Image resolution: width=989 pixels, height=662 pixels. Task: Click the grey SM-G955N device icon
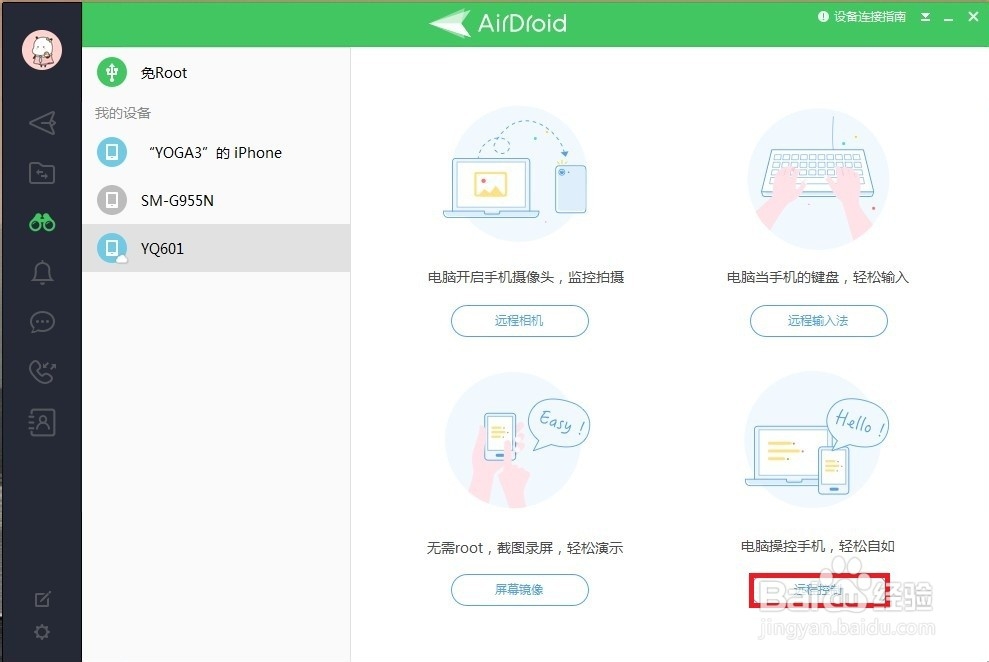pos(112,200)
